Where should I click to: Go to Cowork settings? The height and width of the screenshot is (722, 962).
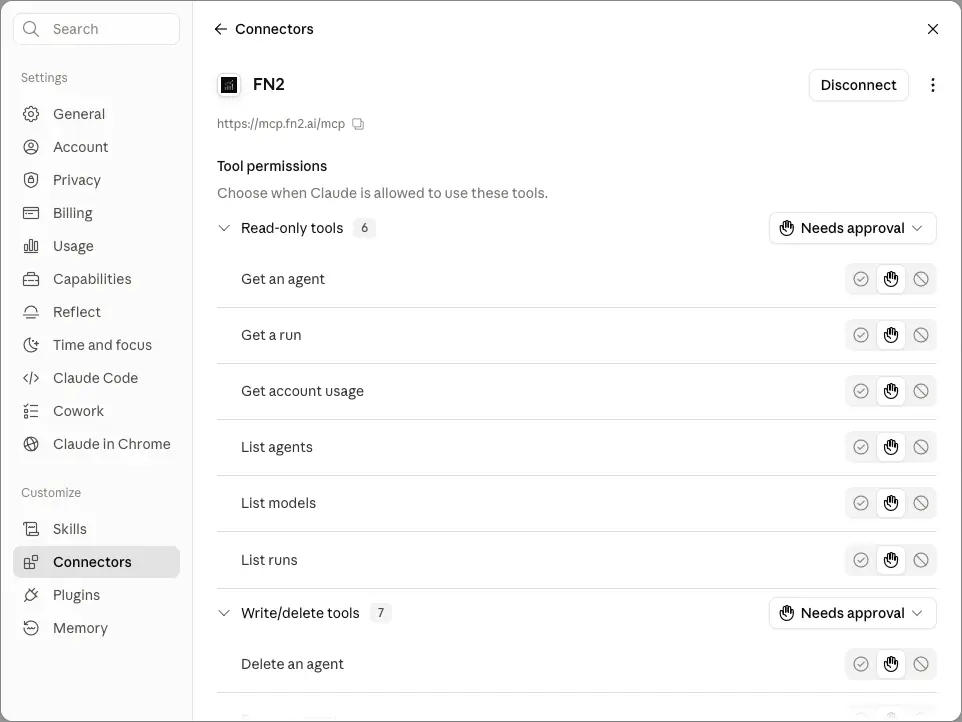point(96,411)
